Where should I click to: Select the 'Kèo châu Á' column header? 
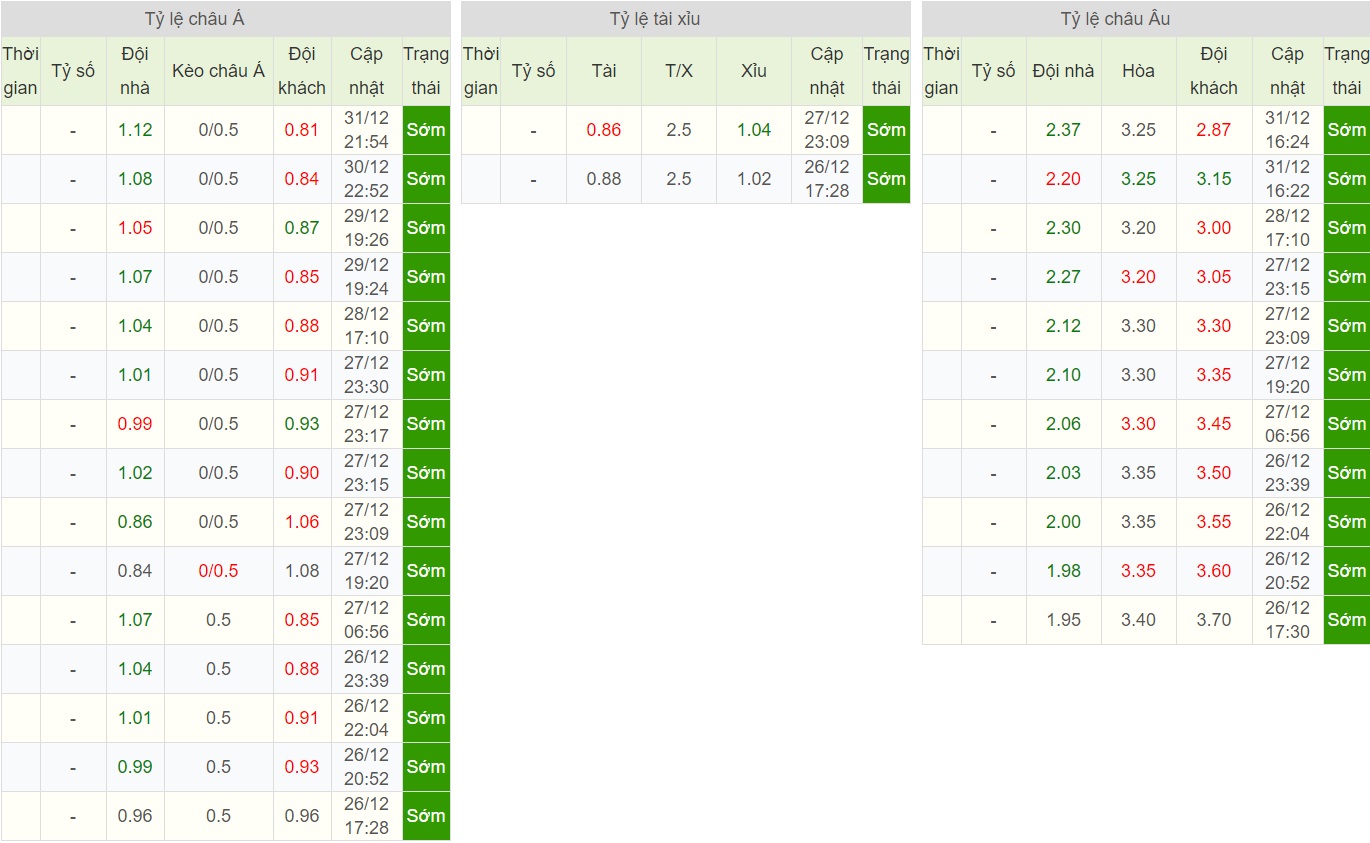(219, 71)
